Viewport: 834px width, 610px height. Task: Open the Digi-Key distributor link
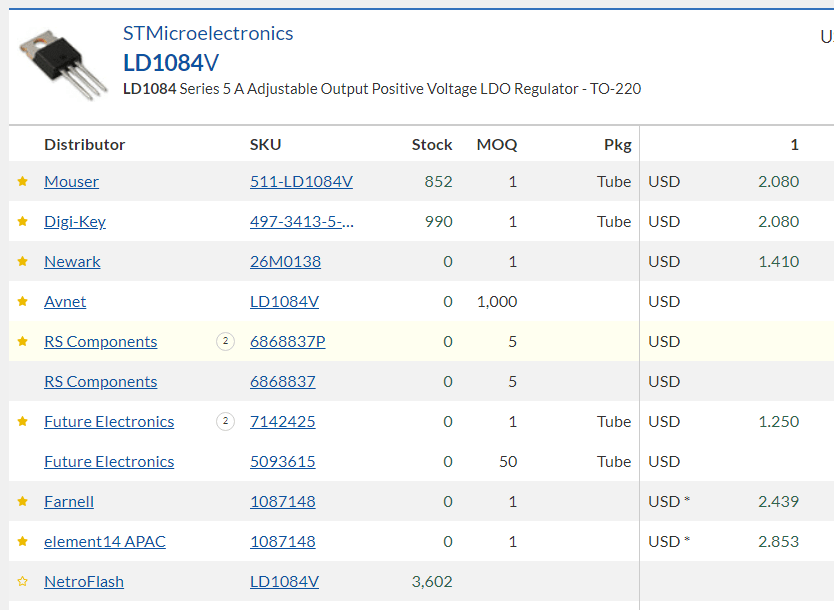point(75,222)
